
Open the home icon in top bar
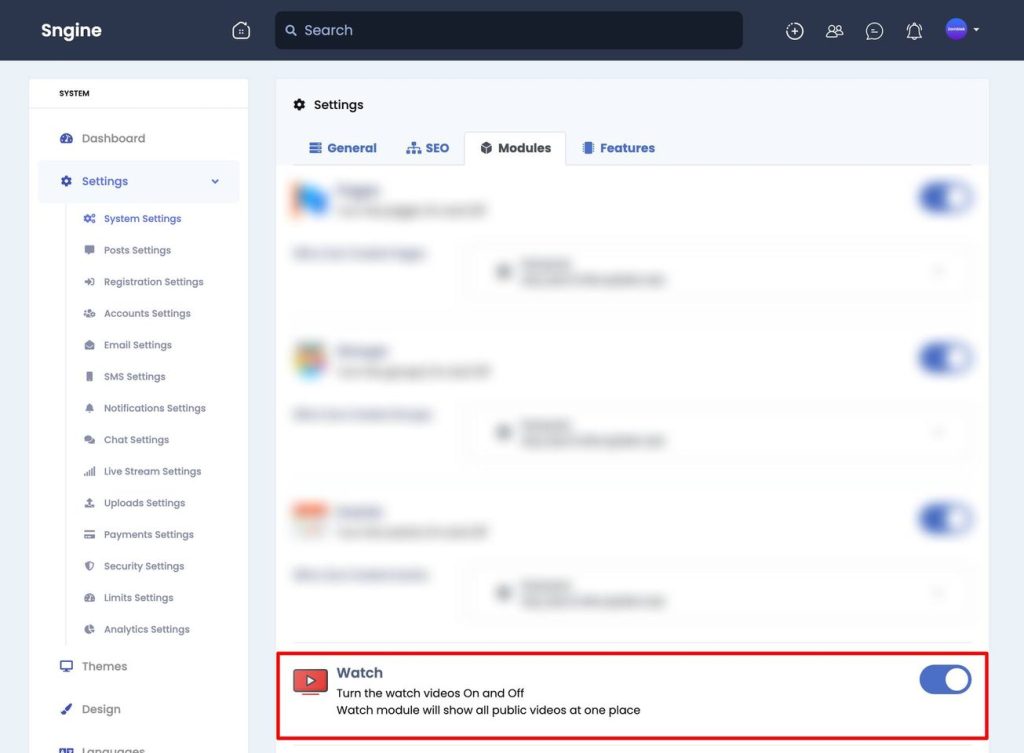(241, 30)
